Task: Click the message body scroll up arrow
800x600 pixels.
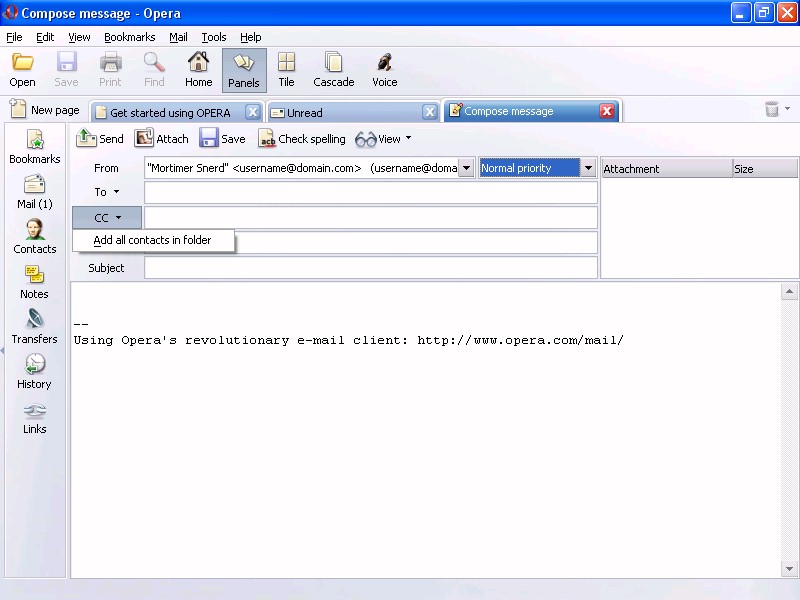Action: point(789,292)
